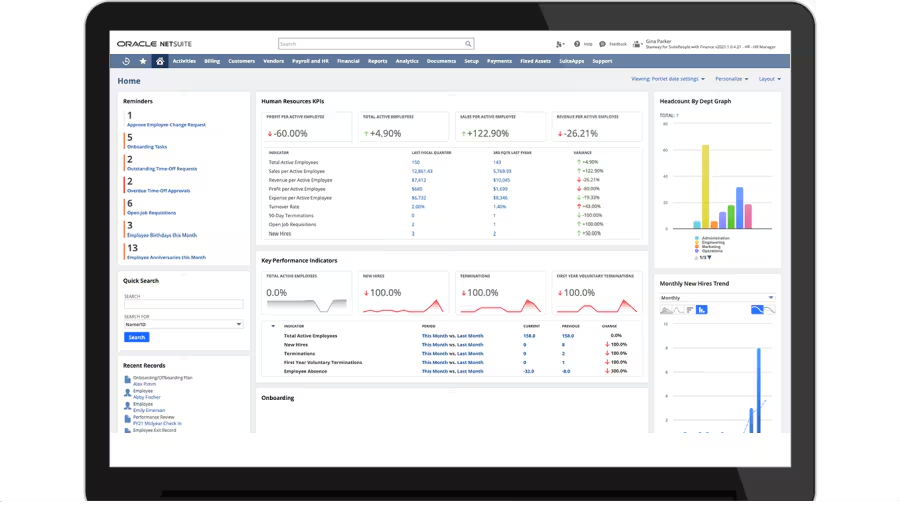
Task: Open the Help question mark icon
Action: click(576, 44)
